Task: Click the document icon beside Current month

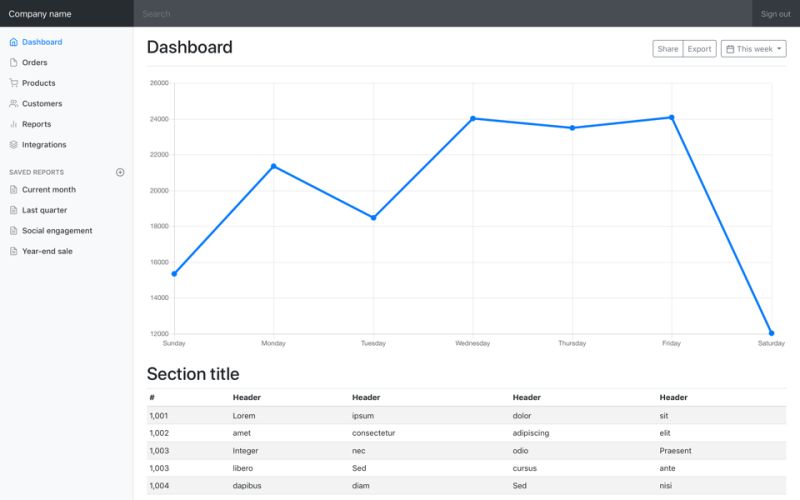Action: (14, 189)
